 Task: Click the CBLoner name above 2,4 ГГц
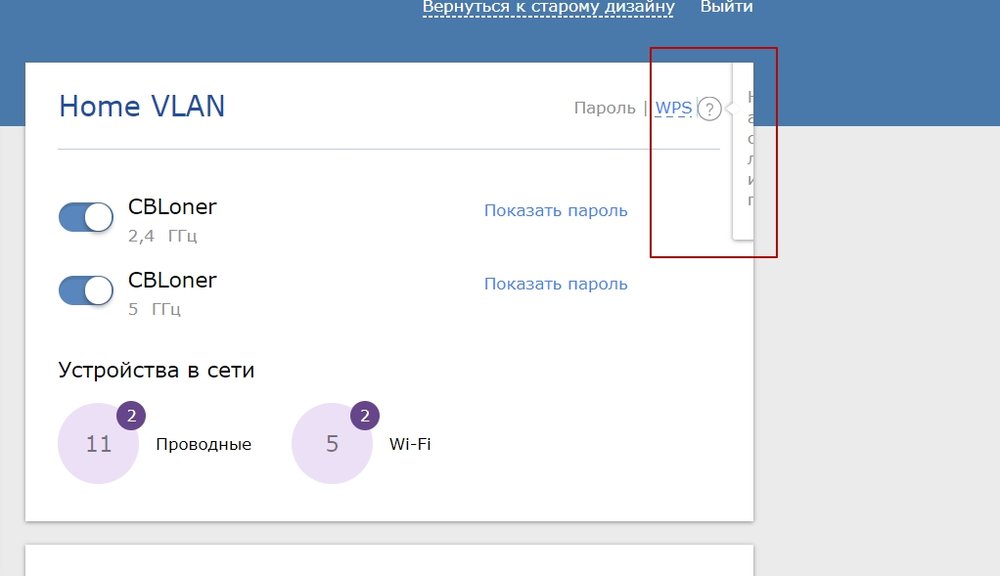point(172,207)
